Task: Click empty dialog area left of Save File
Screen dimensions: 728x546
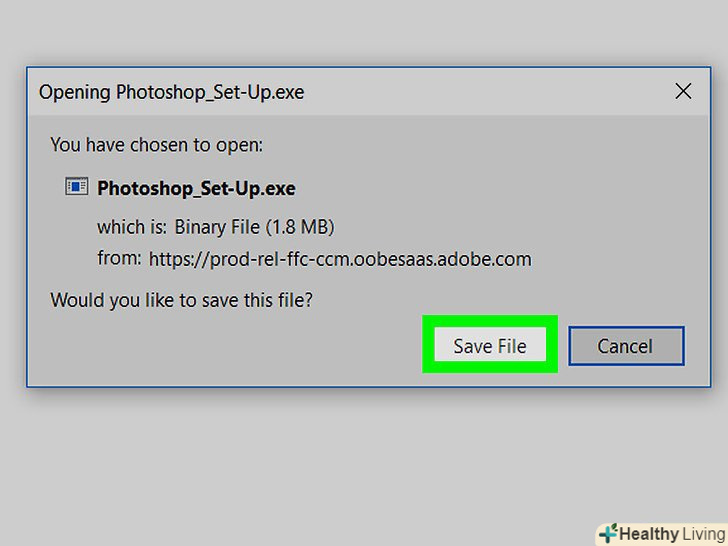Action: pos(230,348)
